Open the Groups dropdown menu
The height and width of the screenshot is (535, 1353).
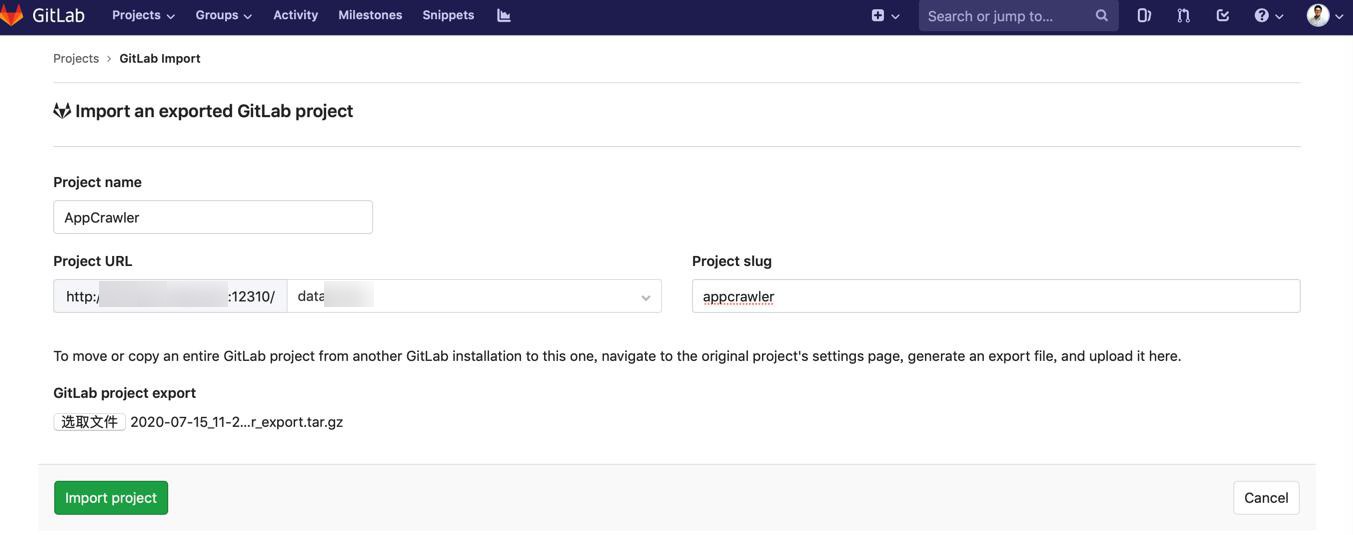pyautogui.click(x=223, y=15)
